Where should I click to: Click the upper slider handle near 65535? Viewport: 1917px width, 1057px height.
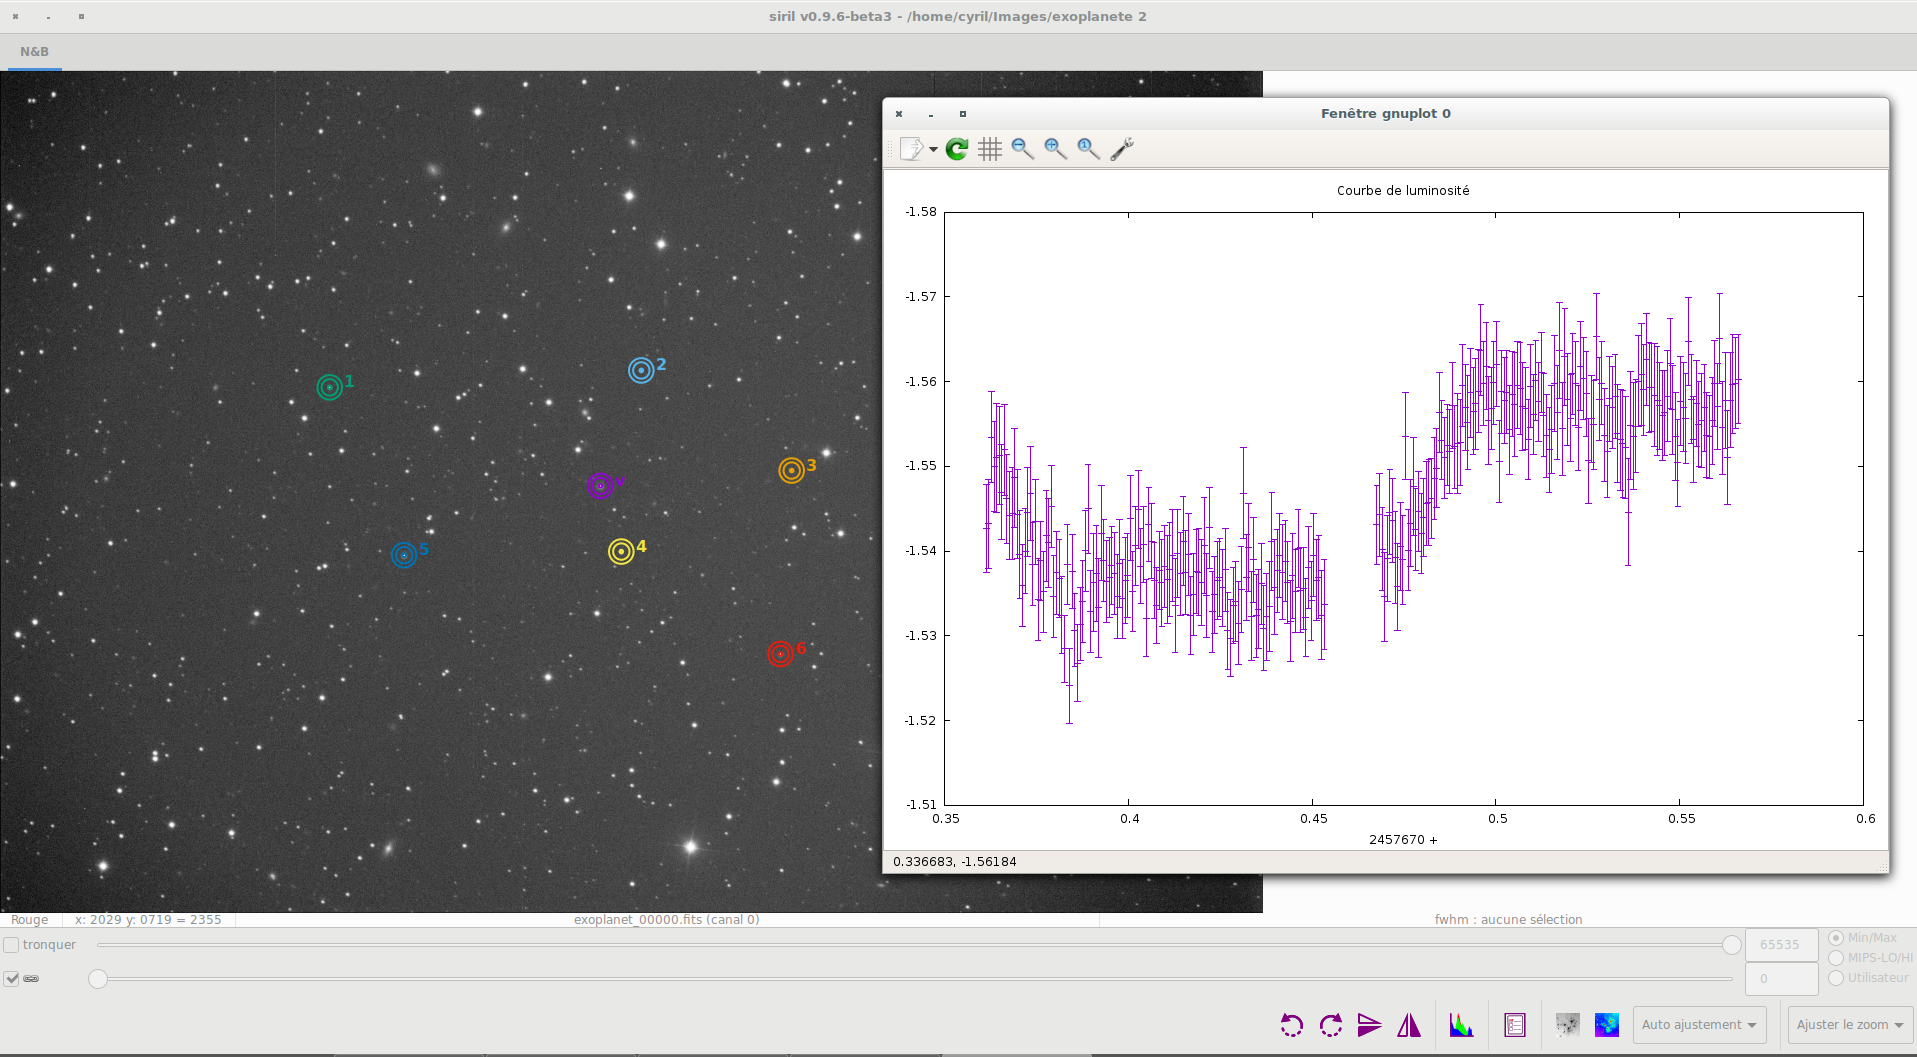coord(1732,945)
